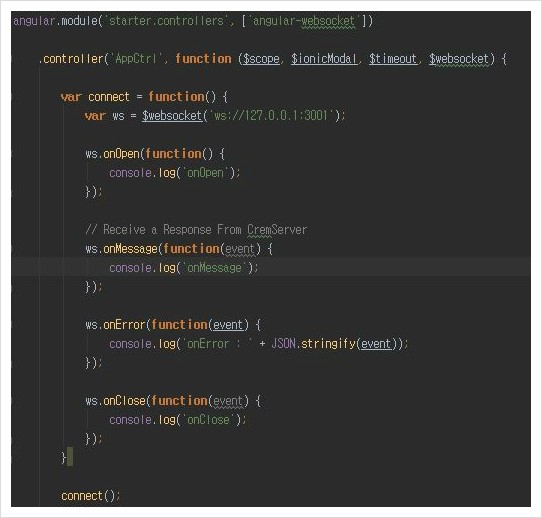Click the "stringify" method name
The image size is (542, 518).
point(328,344)
